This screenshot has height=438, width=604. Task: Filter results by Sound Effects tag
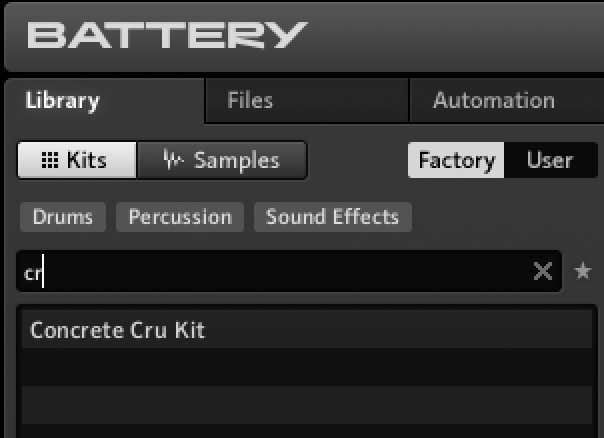click(332, 217)
